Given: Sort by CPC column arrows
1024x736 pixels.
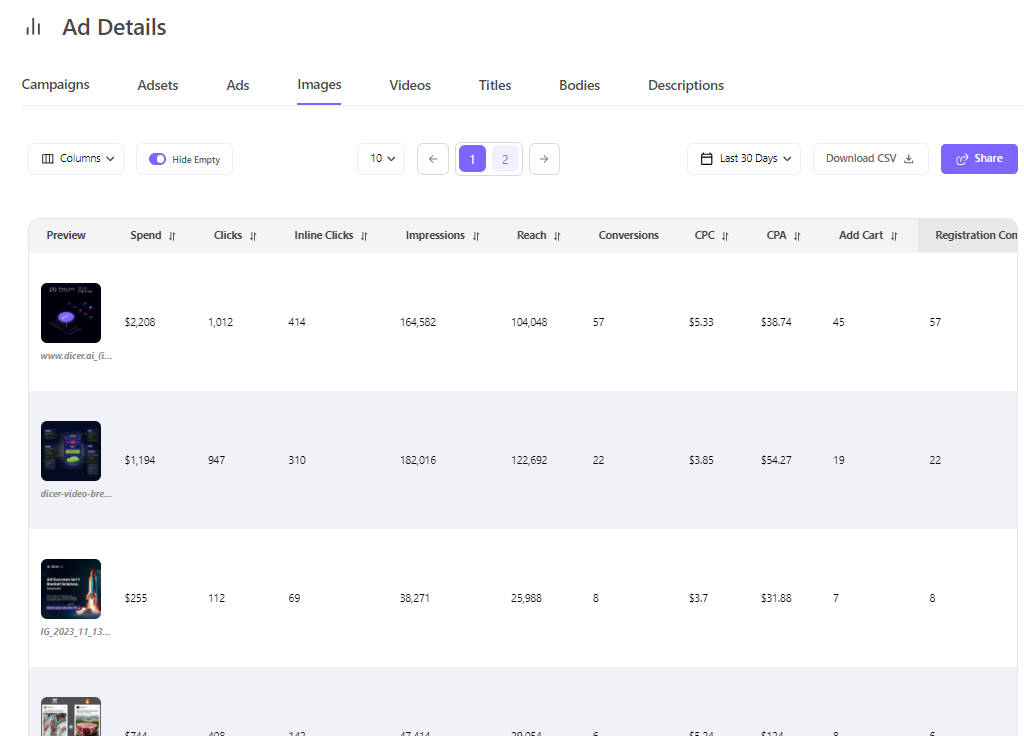Looking at the screenshot, I should point(726,236).
